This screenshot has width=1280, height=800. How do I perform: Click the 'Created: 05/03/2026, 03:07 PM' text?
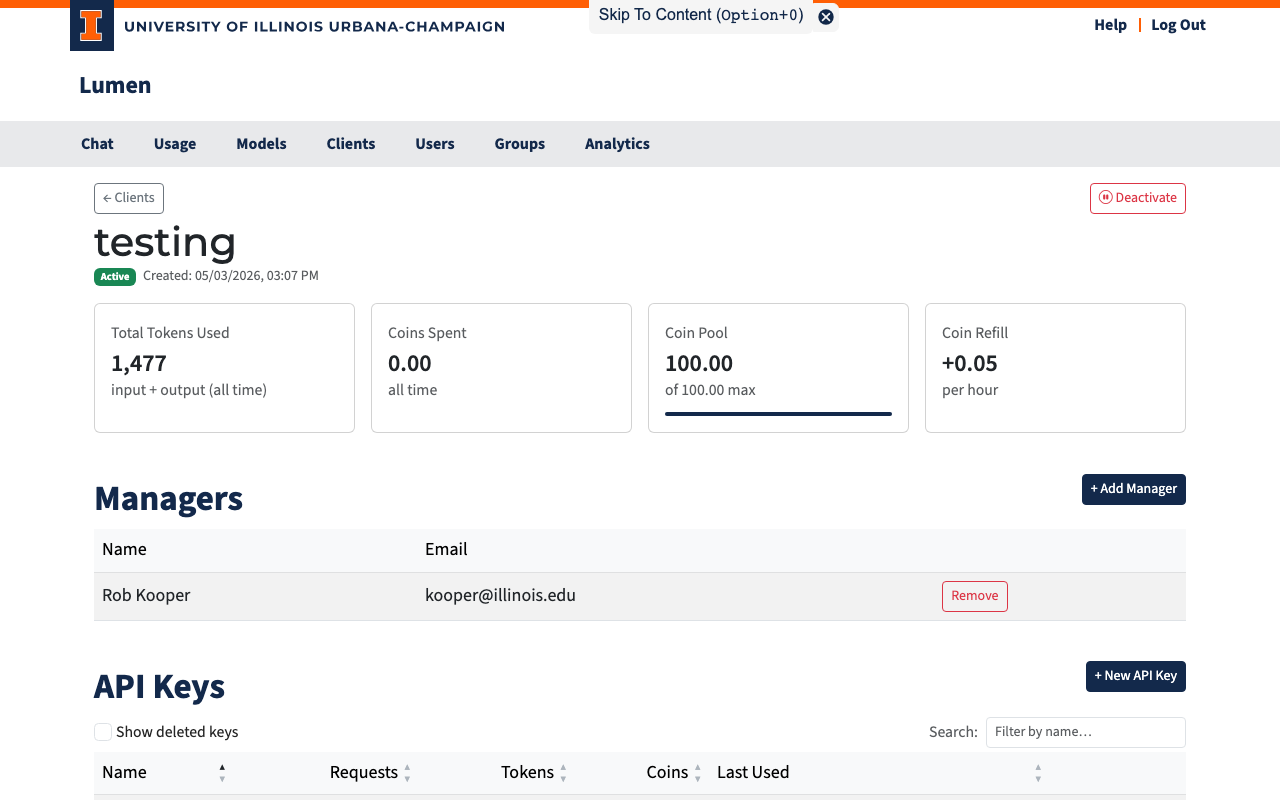click(x=231, y=276)
